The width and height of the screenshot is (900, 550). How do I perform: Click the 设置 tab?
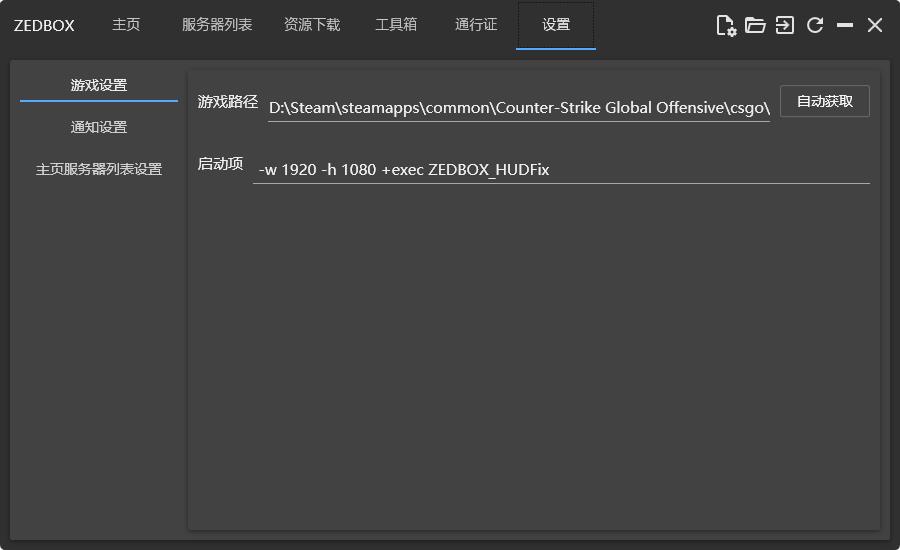pos(556,25)
